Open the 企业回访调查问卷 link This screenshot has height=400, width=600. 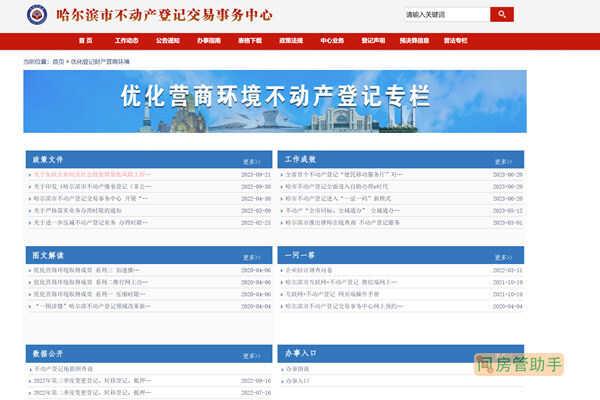point(312,270)
